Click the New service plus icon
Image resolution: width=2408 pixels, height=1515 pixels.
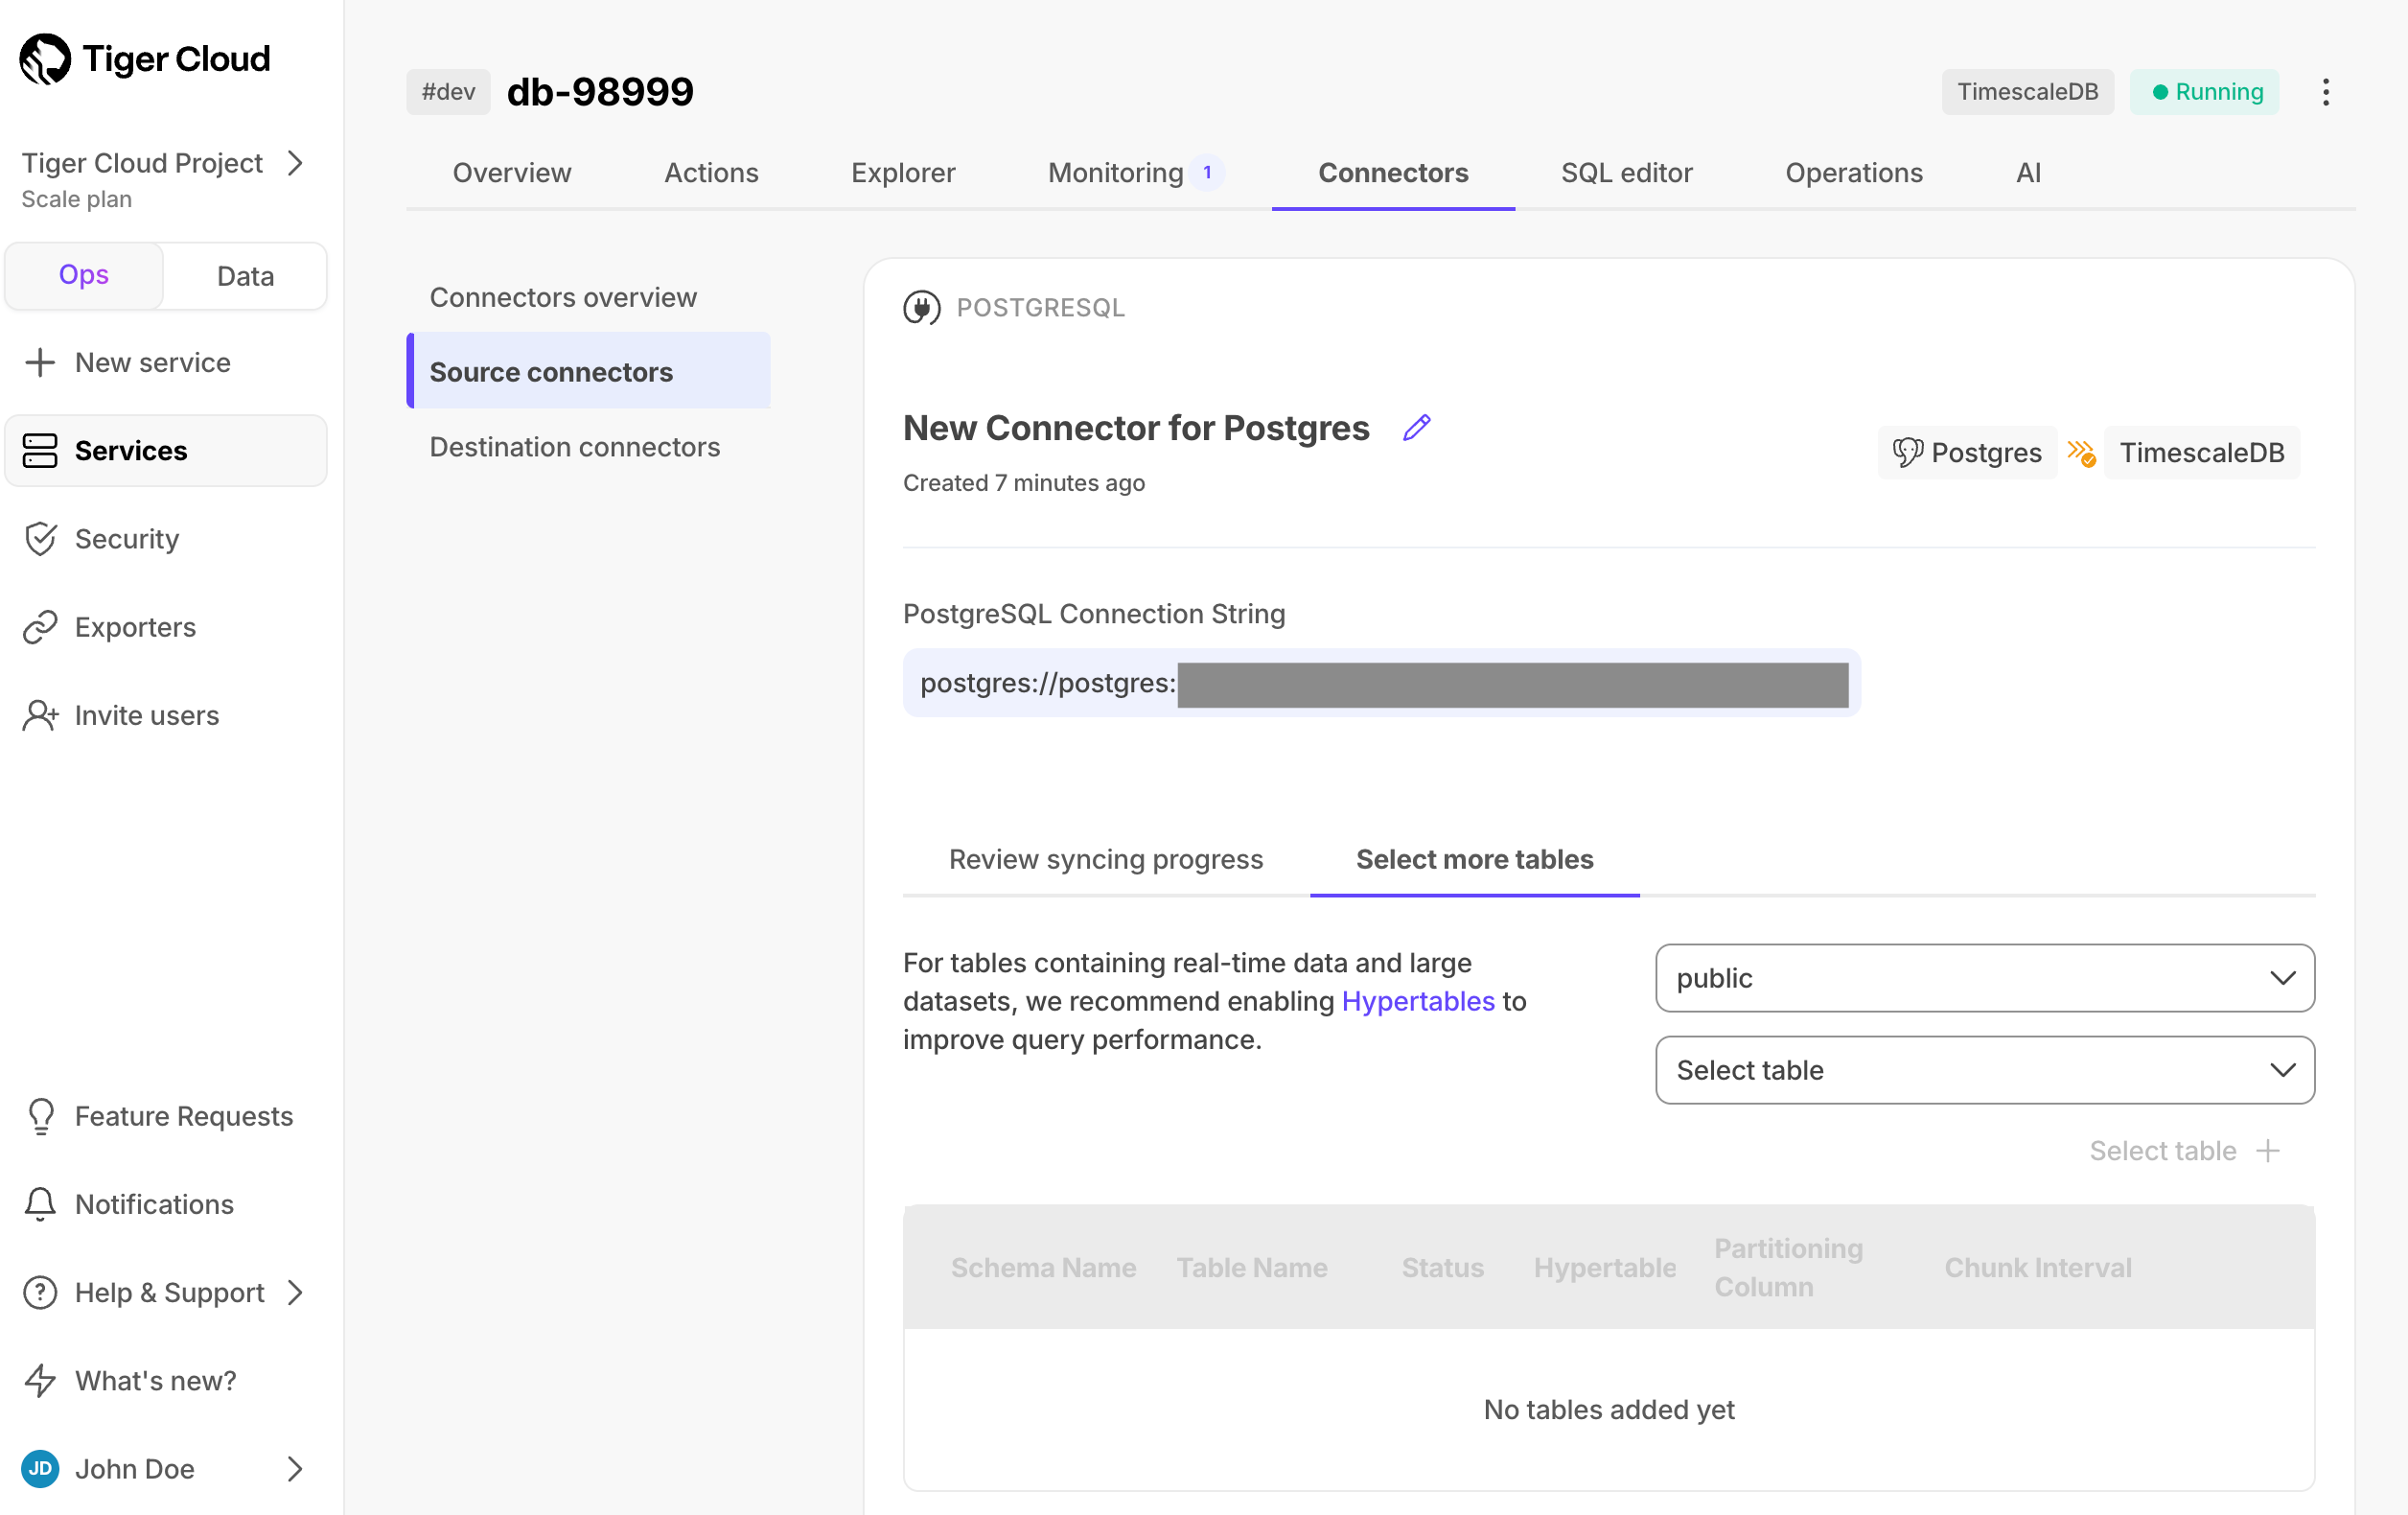point(40,362)
